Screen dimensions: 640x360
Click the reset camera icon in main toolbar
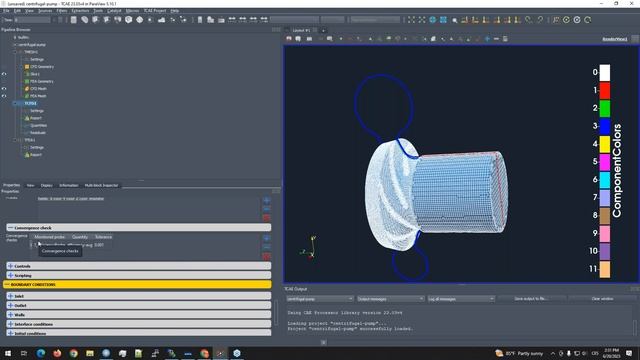[411, 20]
